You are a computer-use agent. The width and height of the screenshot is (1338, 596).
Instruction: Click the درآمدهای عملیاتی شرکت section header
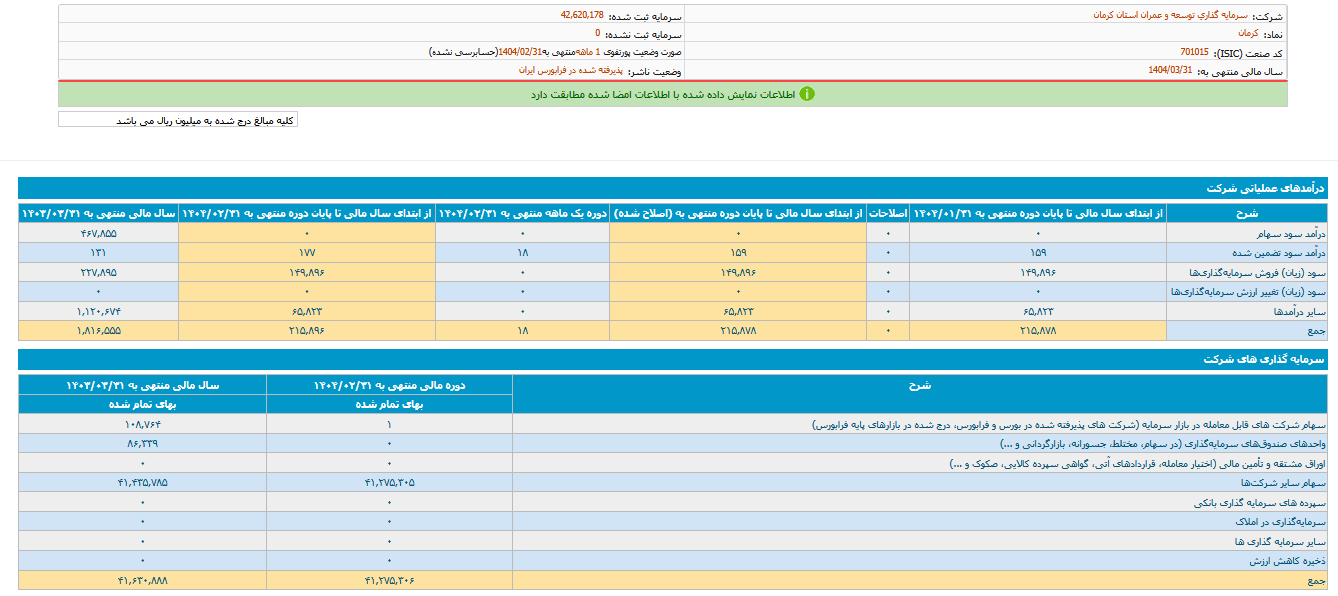pos(1264,188)
